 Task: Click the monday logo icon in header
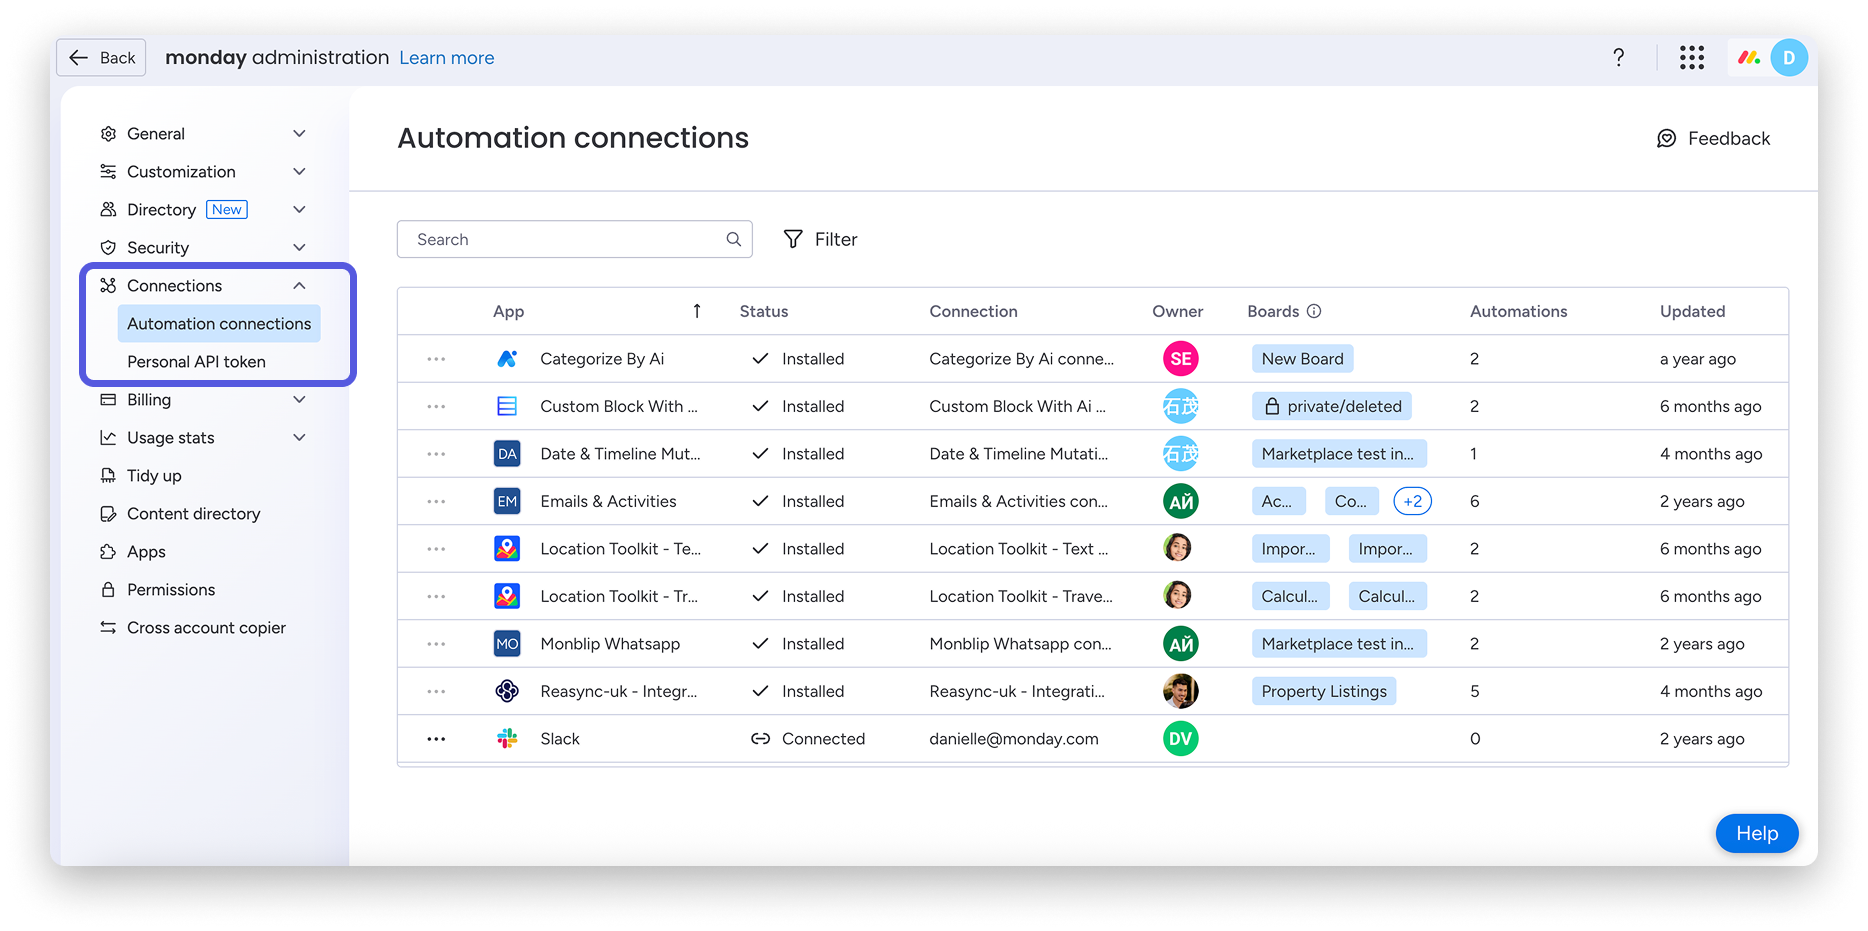point(1748,58)
